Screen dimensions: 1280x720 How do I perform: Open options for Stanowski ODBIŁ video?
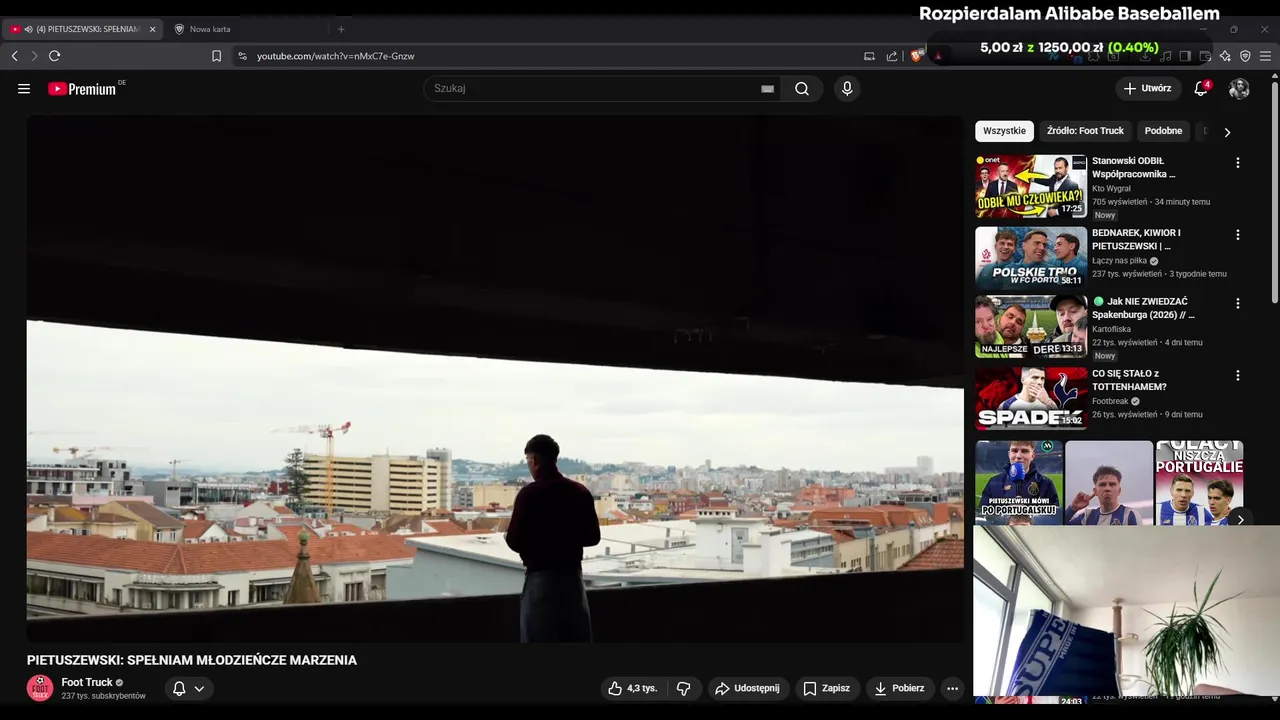pos(1237,163)
